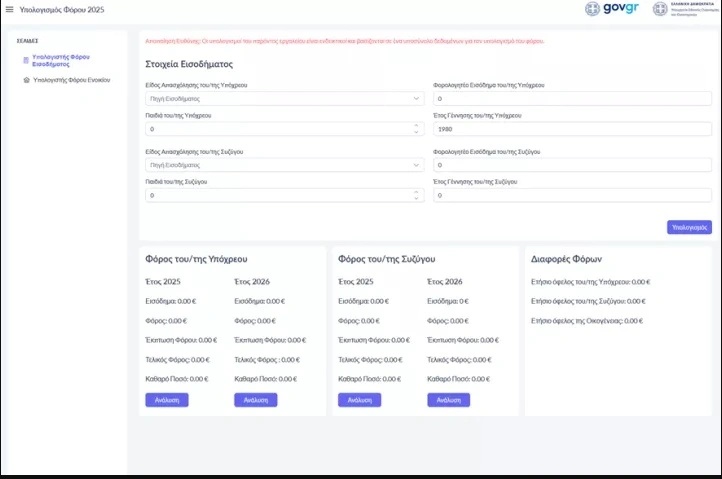Click the Φορολογητέο Εισόδημα του/της Συζύγου field

pyautogui.click(x=572, y=165)
